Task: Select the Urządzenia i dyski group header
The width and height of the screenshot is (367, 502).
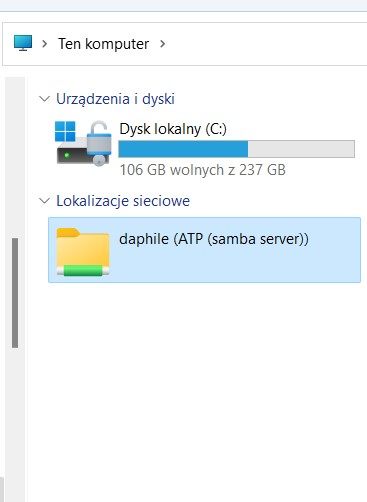Action: (115, 99)
